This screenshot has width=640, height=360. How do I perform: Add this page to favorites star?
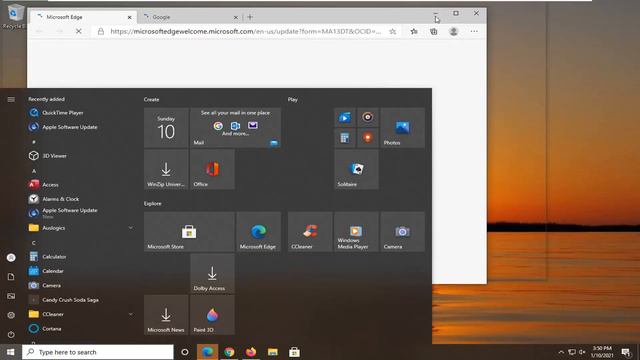[392, 31]
